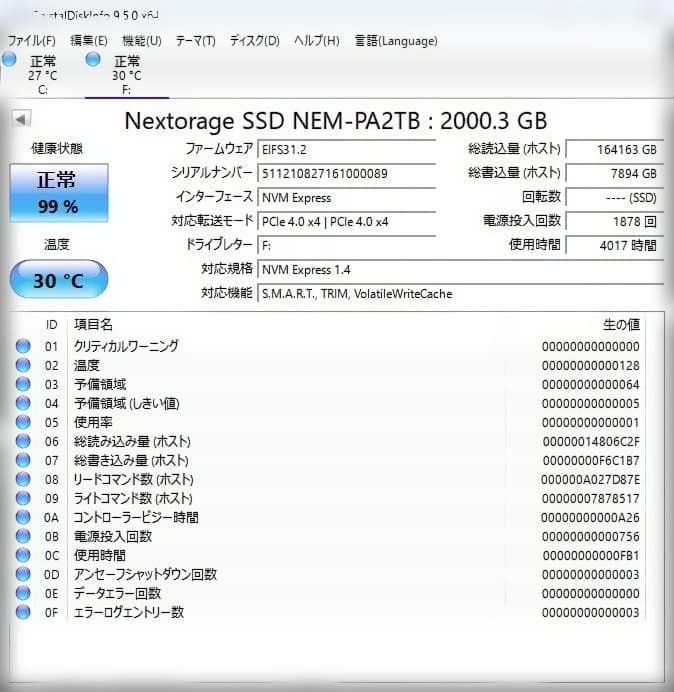Screen dimensions: 674x692
Task: Click raw value 00000000000FB1
Action: [591, 555]
